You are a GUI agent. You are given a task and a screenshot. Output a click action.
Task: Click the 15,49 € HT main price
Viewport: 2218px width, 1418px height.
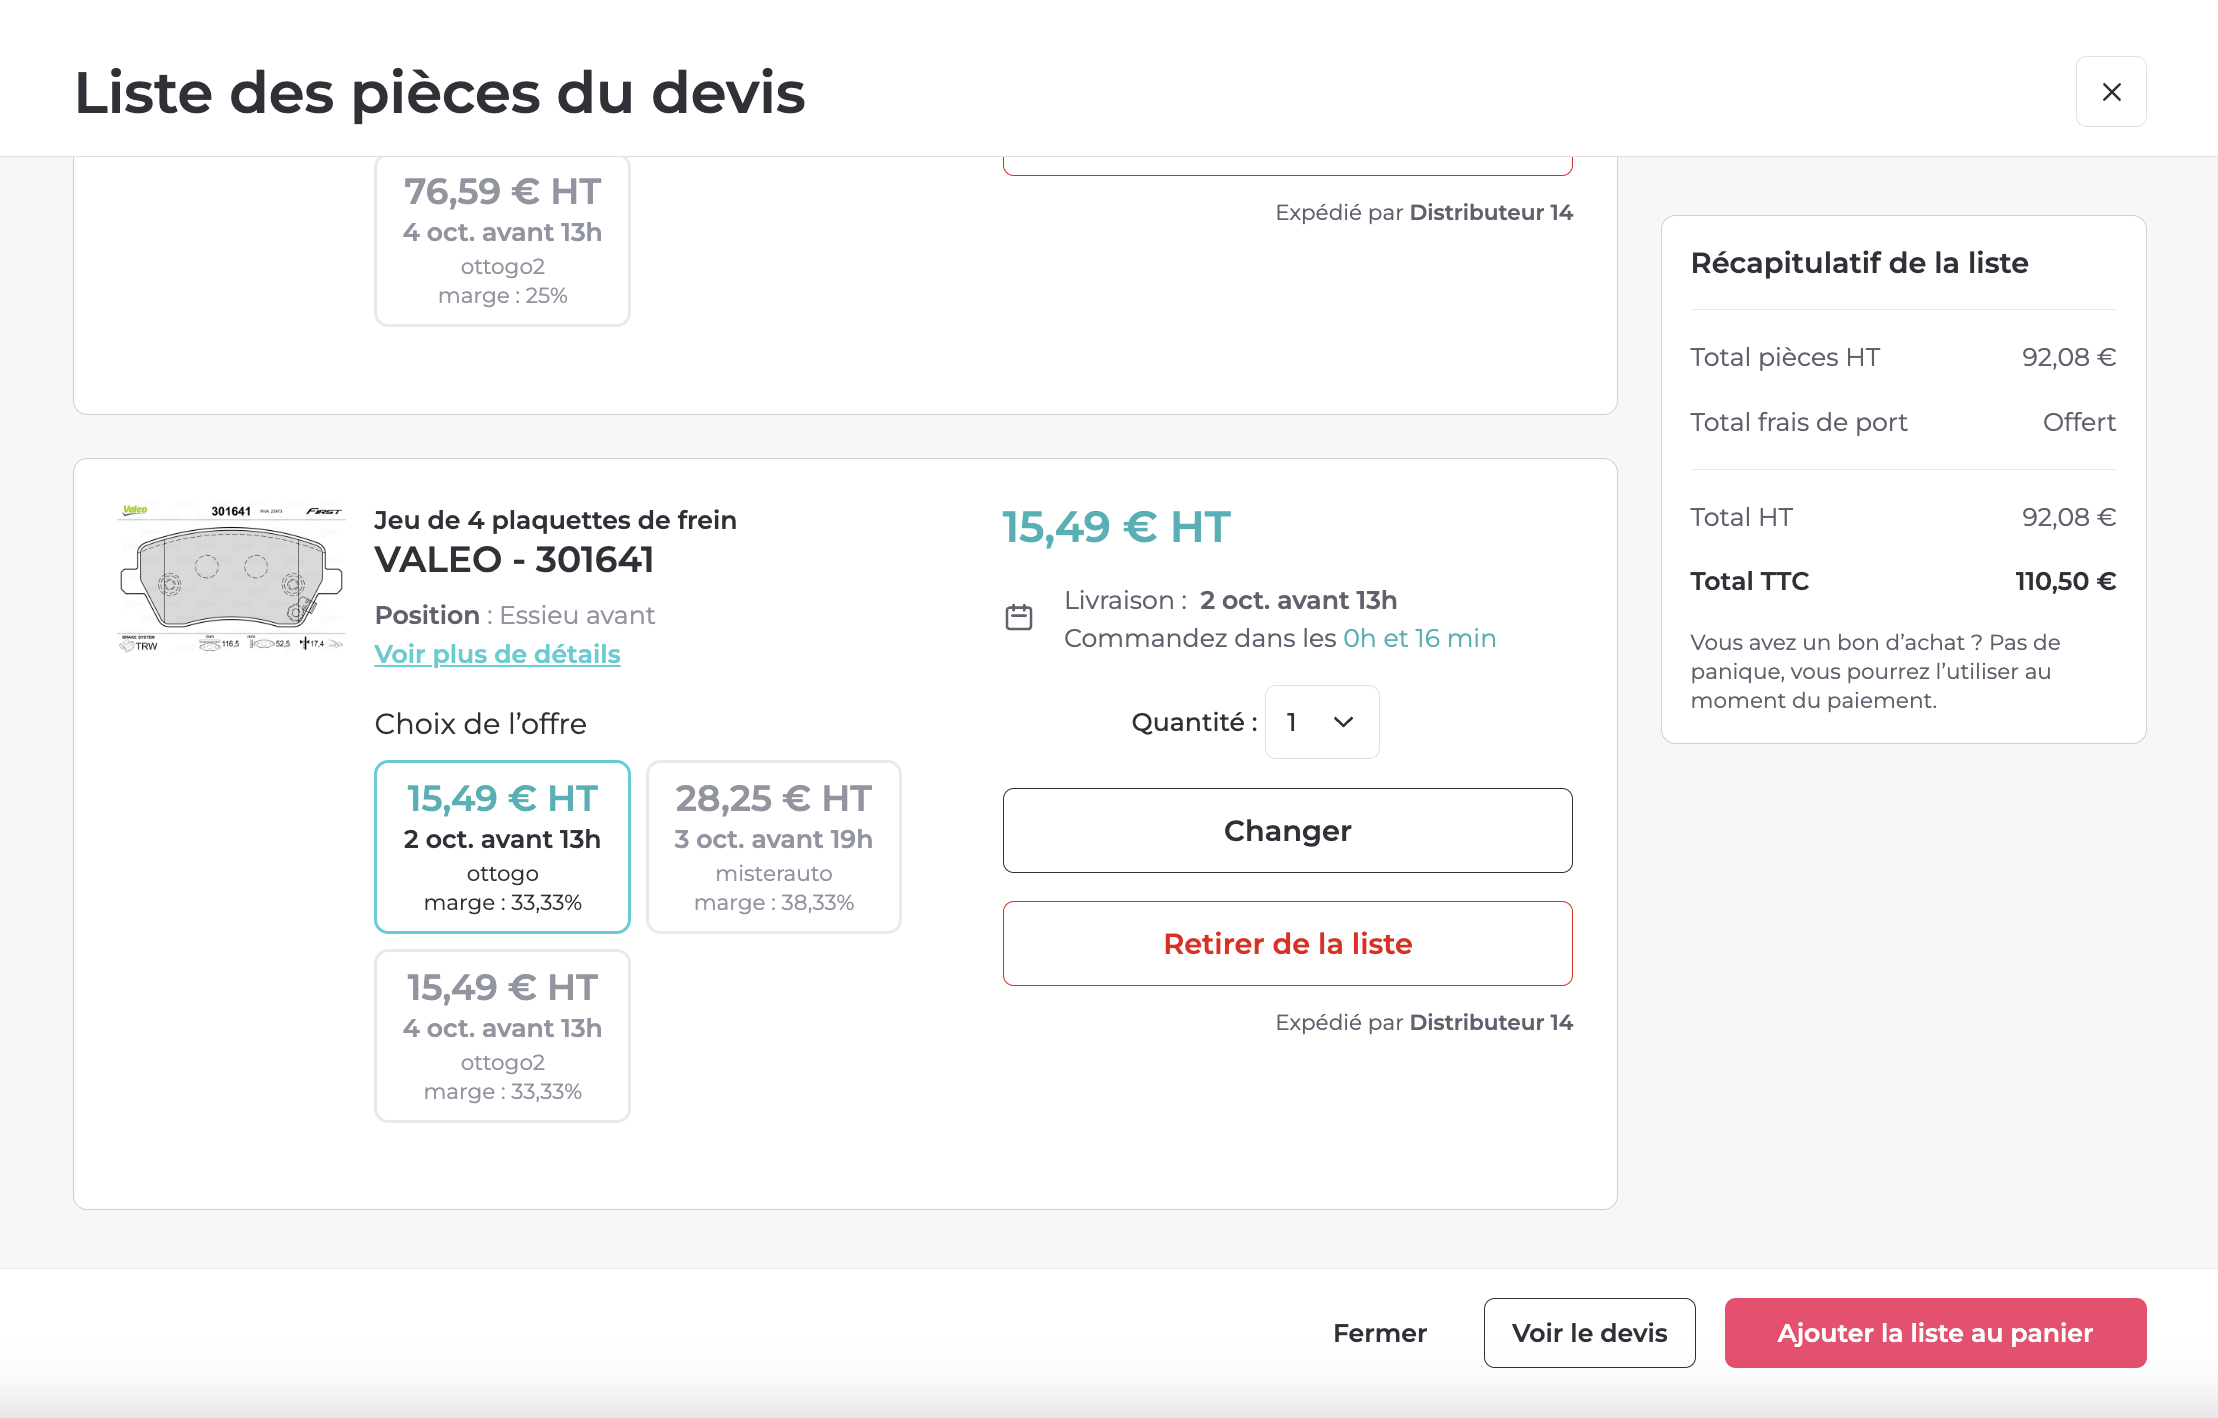[x=1116, y=527]
